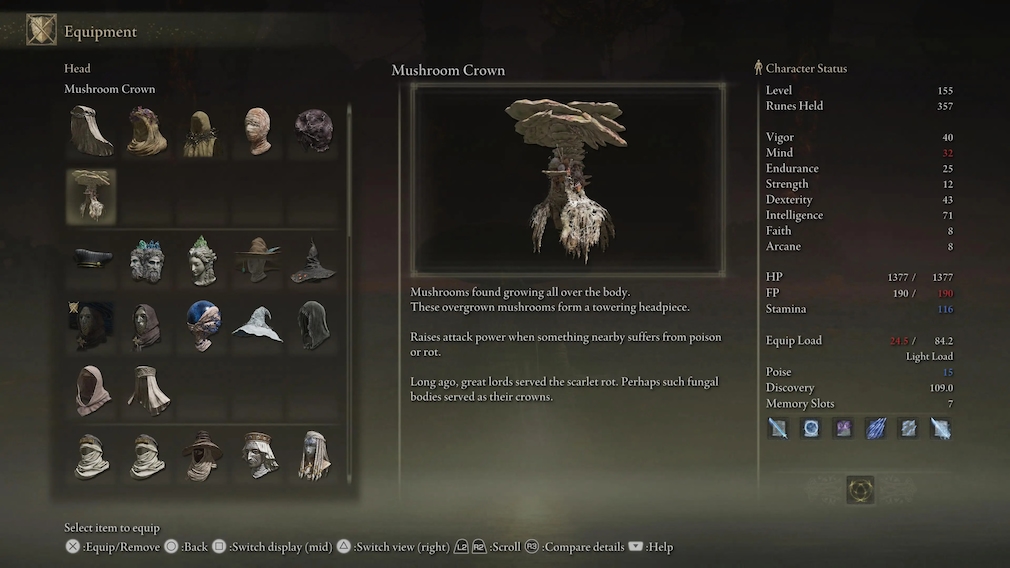Click the Mushroom Crown preview image

(568, 180)
